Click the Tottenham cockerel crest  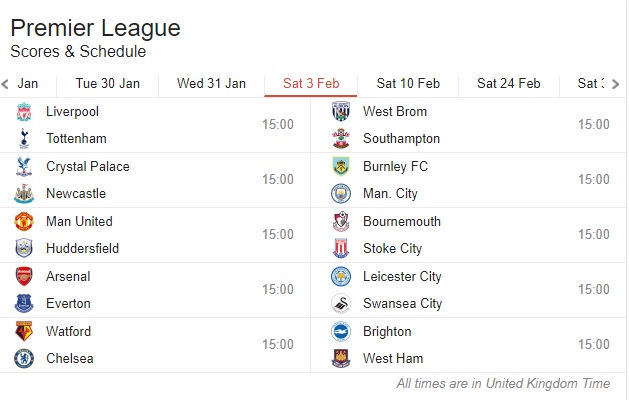coord(24,139)
